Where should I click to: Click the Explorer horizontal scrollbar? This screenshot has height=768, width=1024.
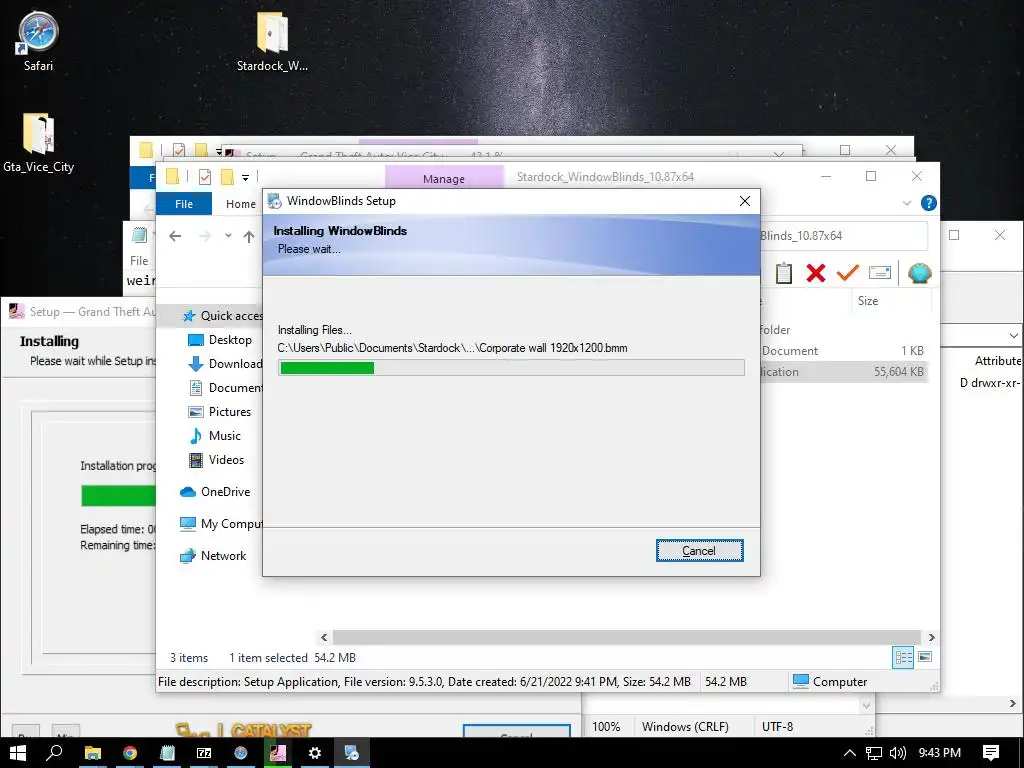click(x=627, y=637)
